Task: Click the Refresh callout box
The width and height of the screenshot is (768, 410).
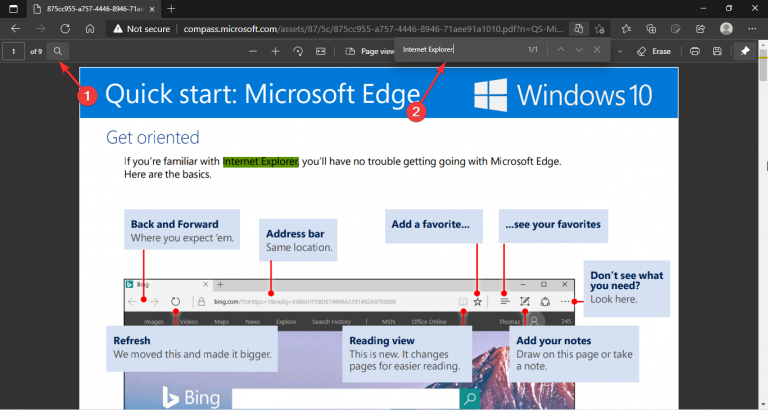Action: [192, 348]
